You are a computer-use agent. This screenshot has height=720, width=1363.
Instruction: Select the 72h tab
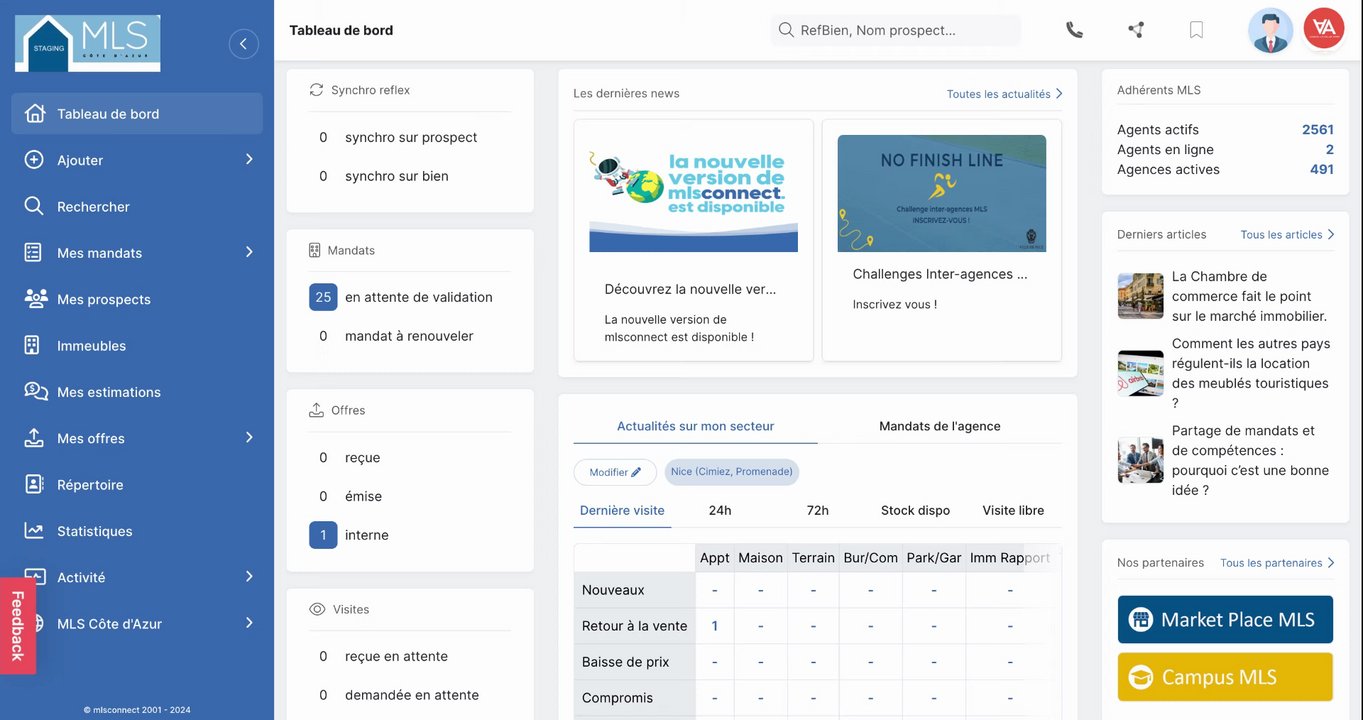point(818,510)
